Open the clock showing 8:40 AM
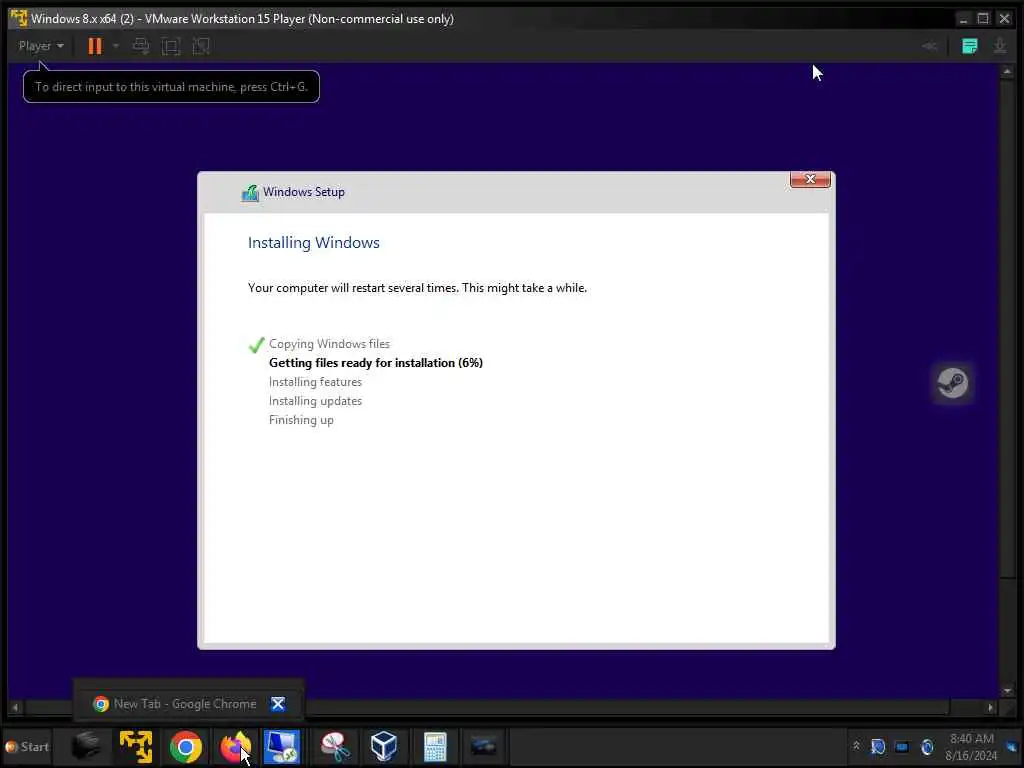The width and height of the screenshot is (1024, 768). coord(971,746)
